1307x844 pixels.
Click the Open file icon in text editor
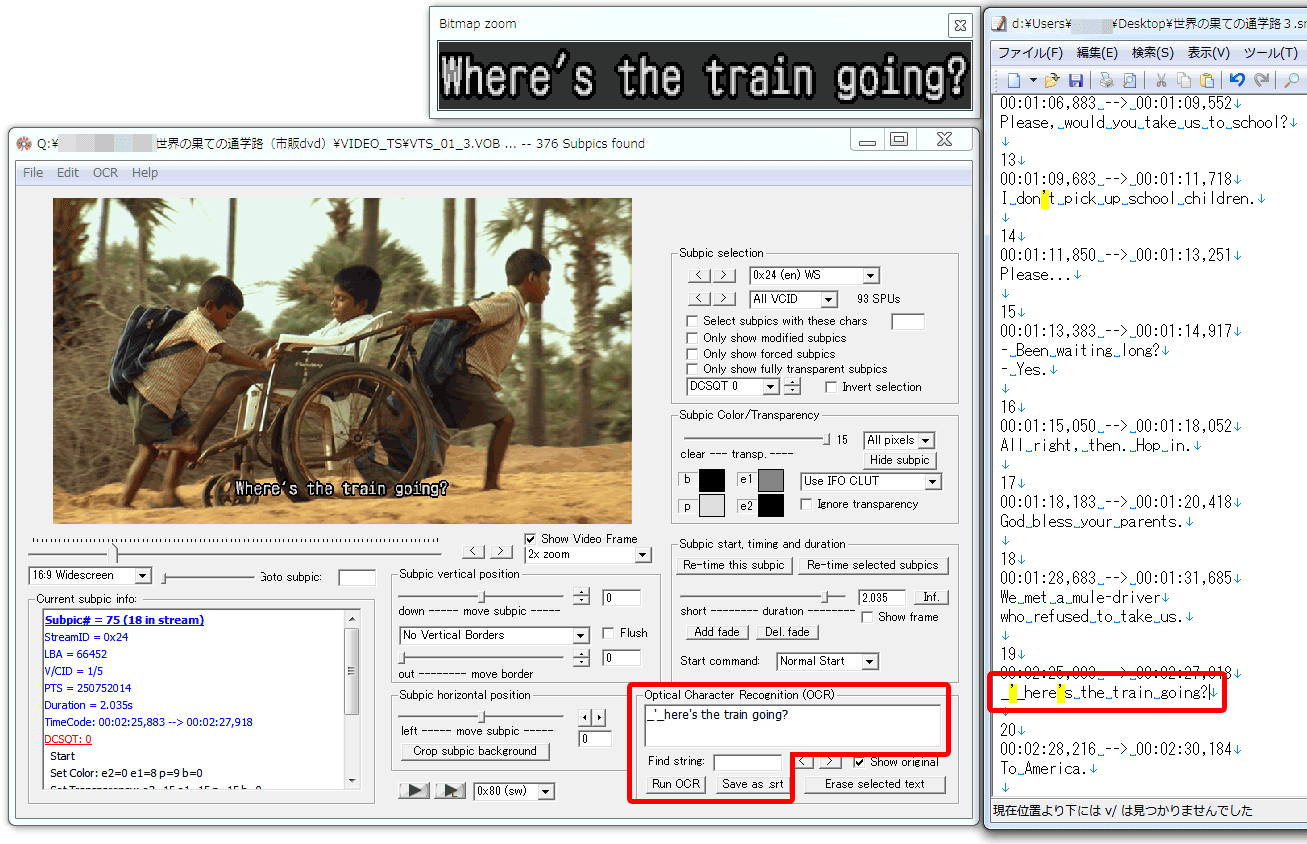[x=1052, y=80]
